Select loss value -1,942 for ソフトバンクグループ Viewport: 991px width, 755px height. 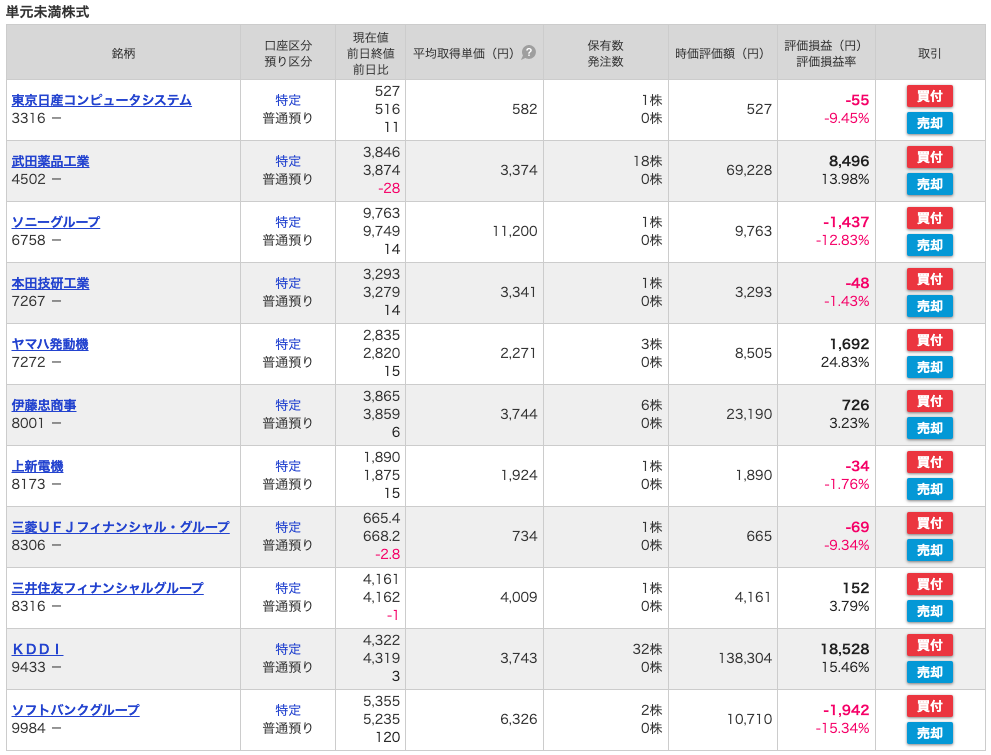tap(846, 710)
